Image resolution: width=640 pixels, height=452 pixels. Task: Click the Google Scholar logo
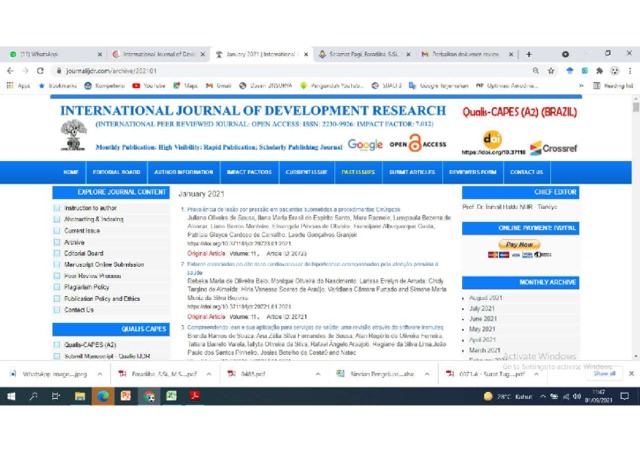tap(365, 144)
